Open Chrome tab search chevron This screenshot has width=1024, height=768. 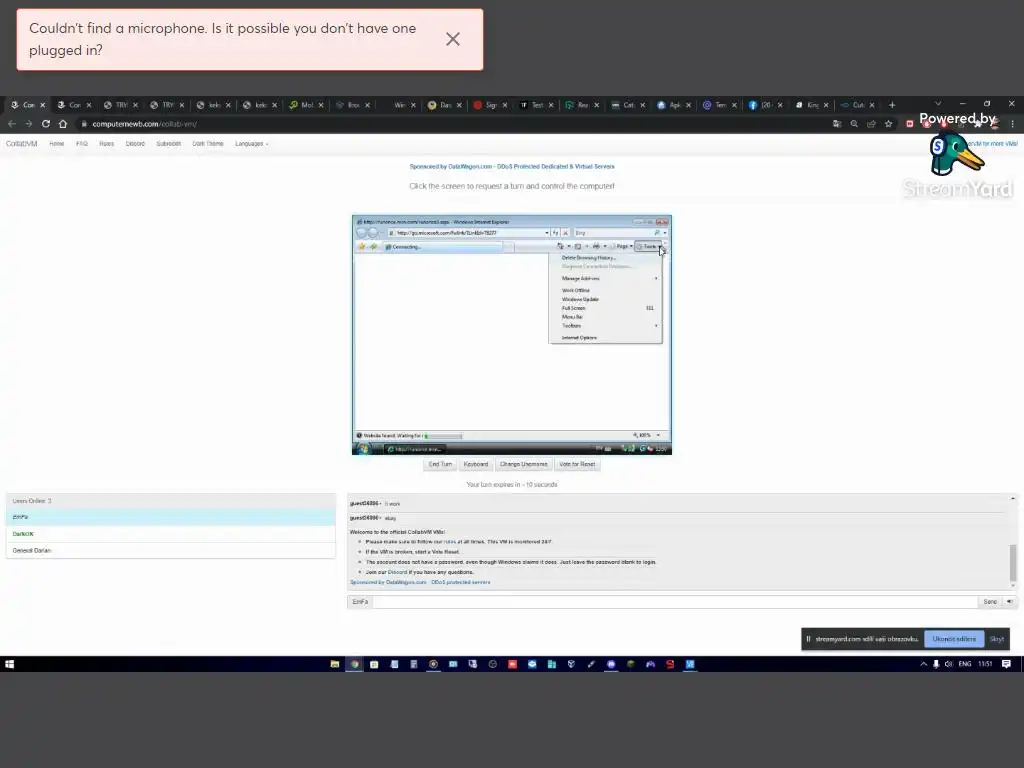938,104
